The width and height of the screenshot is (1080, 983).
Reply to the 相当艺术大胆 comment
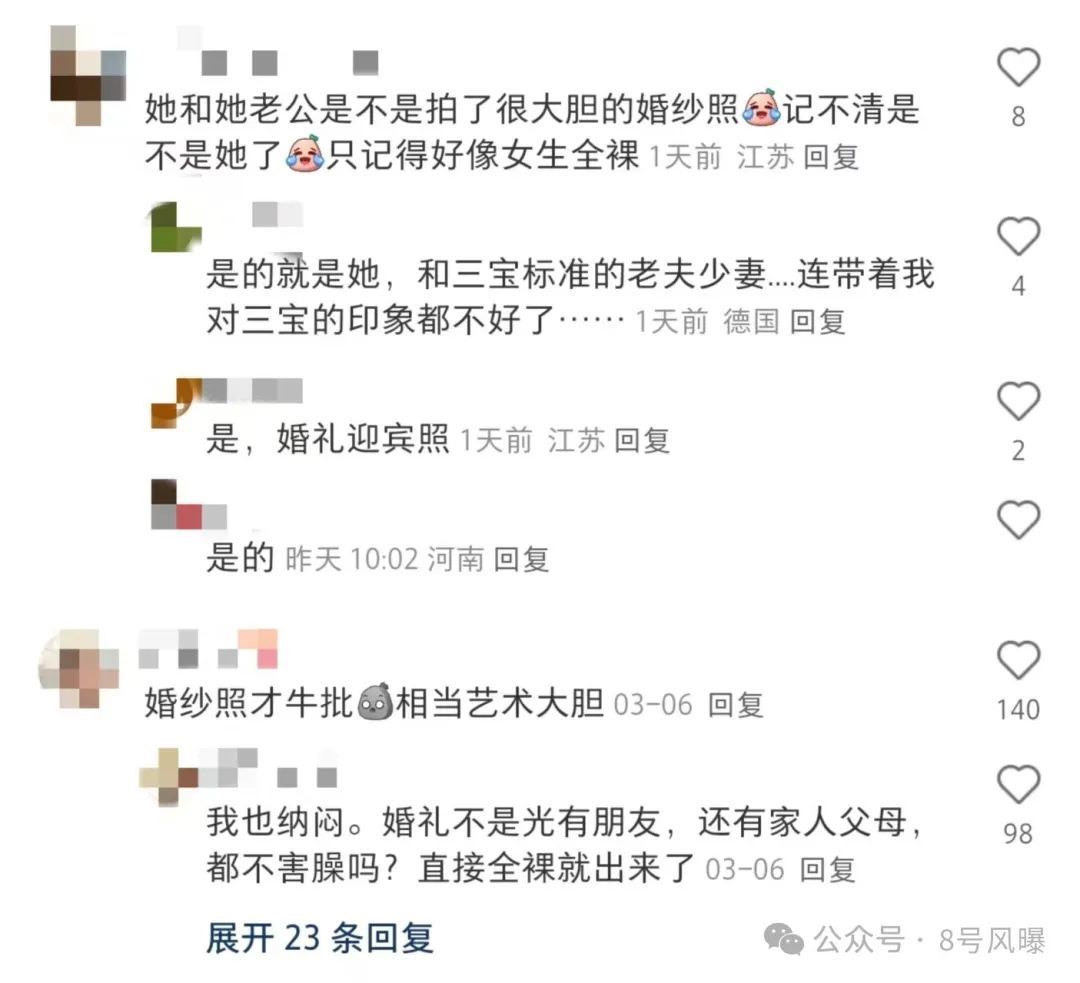coord(736,705)
